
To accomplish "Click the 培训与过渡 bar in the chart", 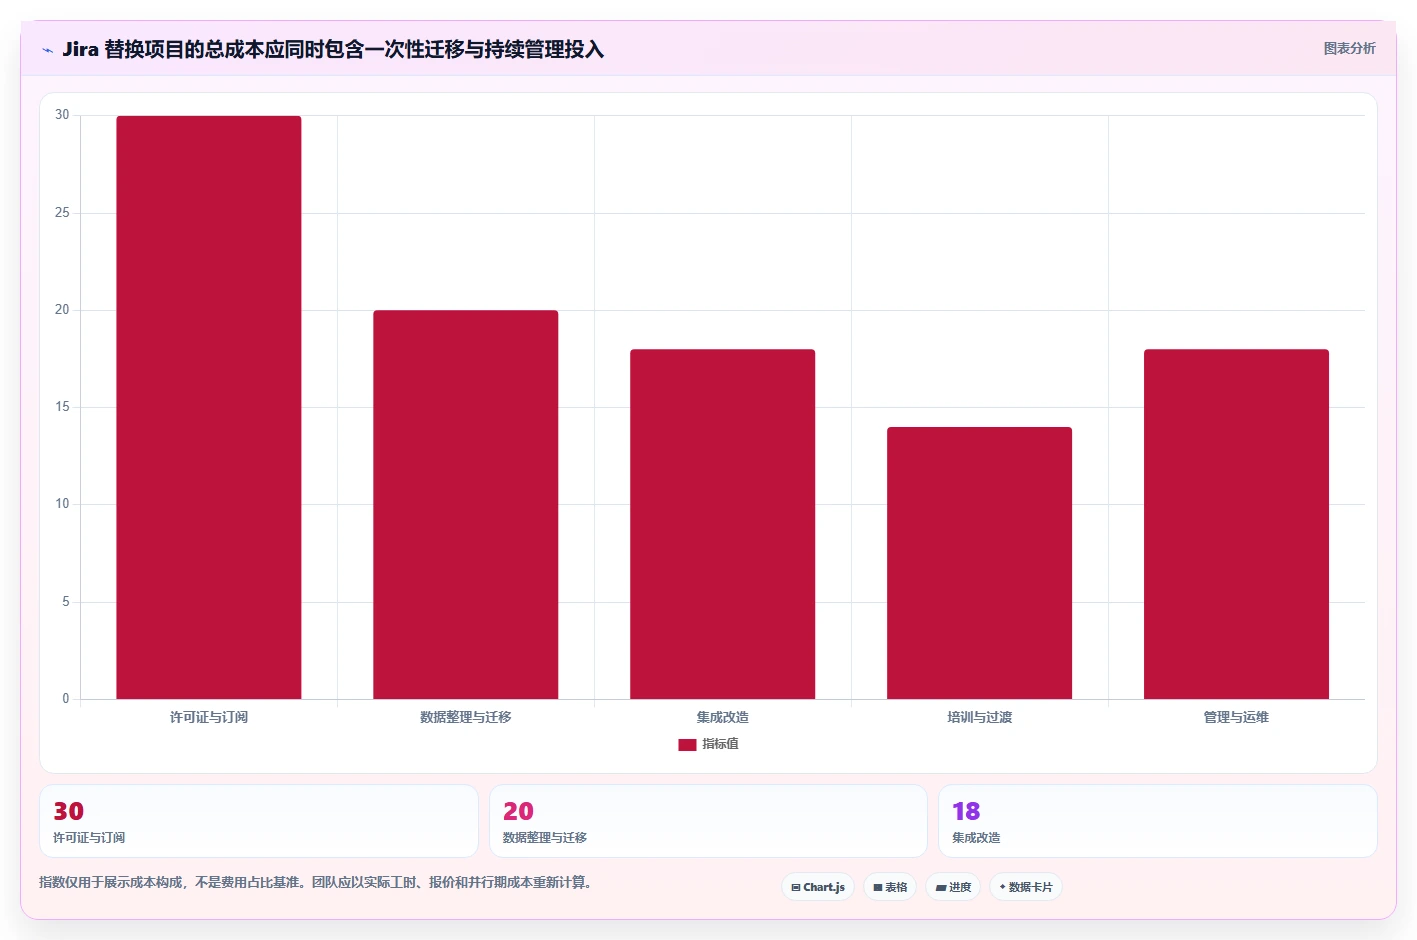I will [x=980, y=563].
